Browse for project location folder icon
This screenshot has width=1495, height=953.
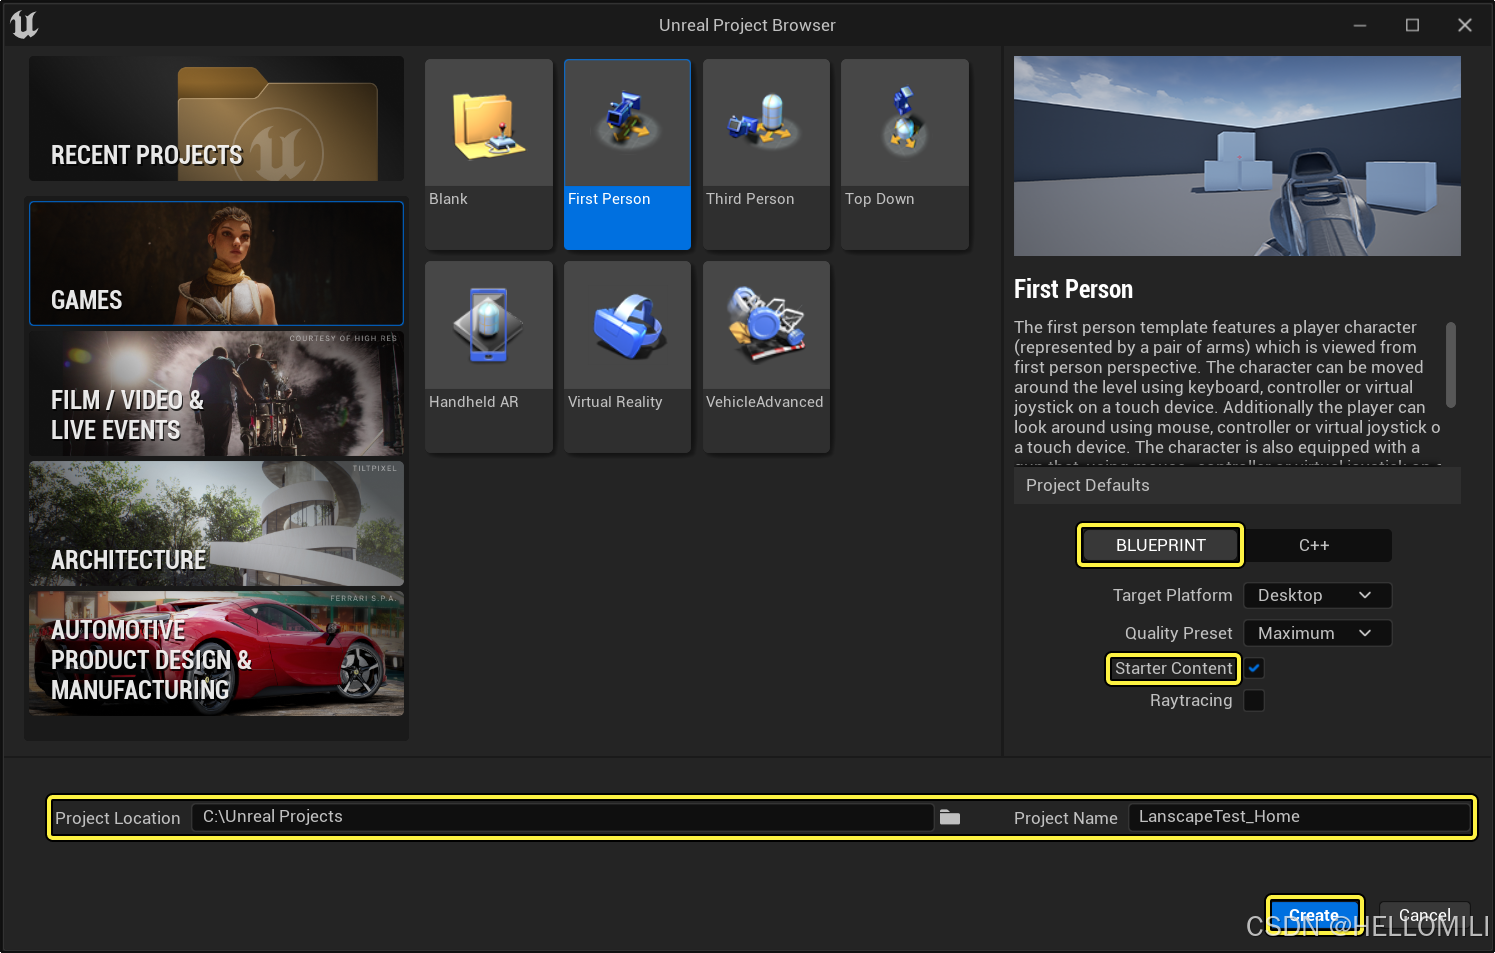[x=950, y=817]
